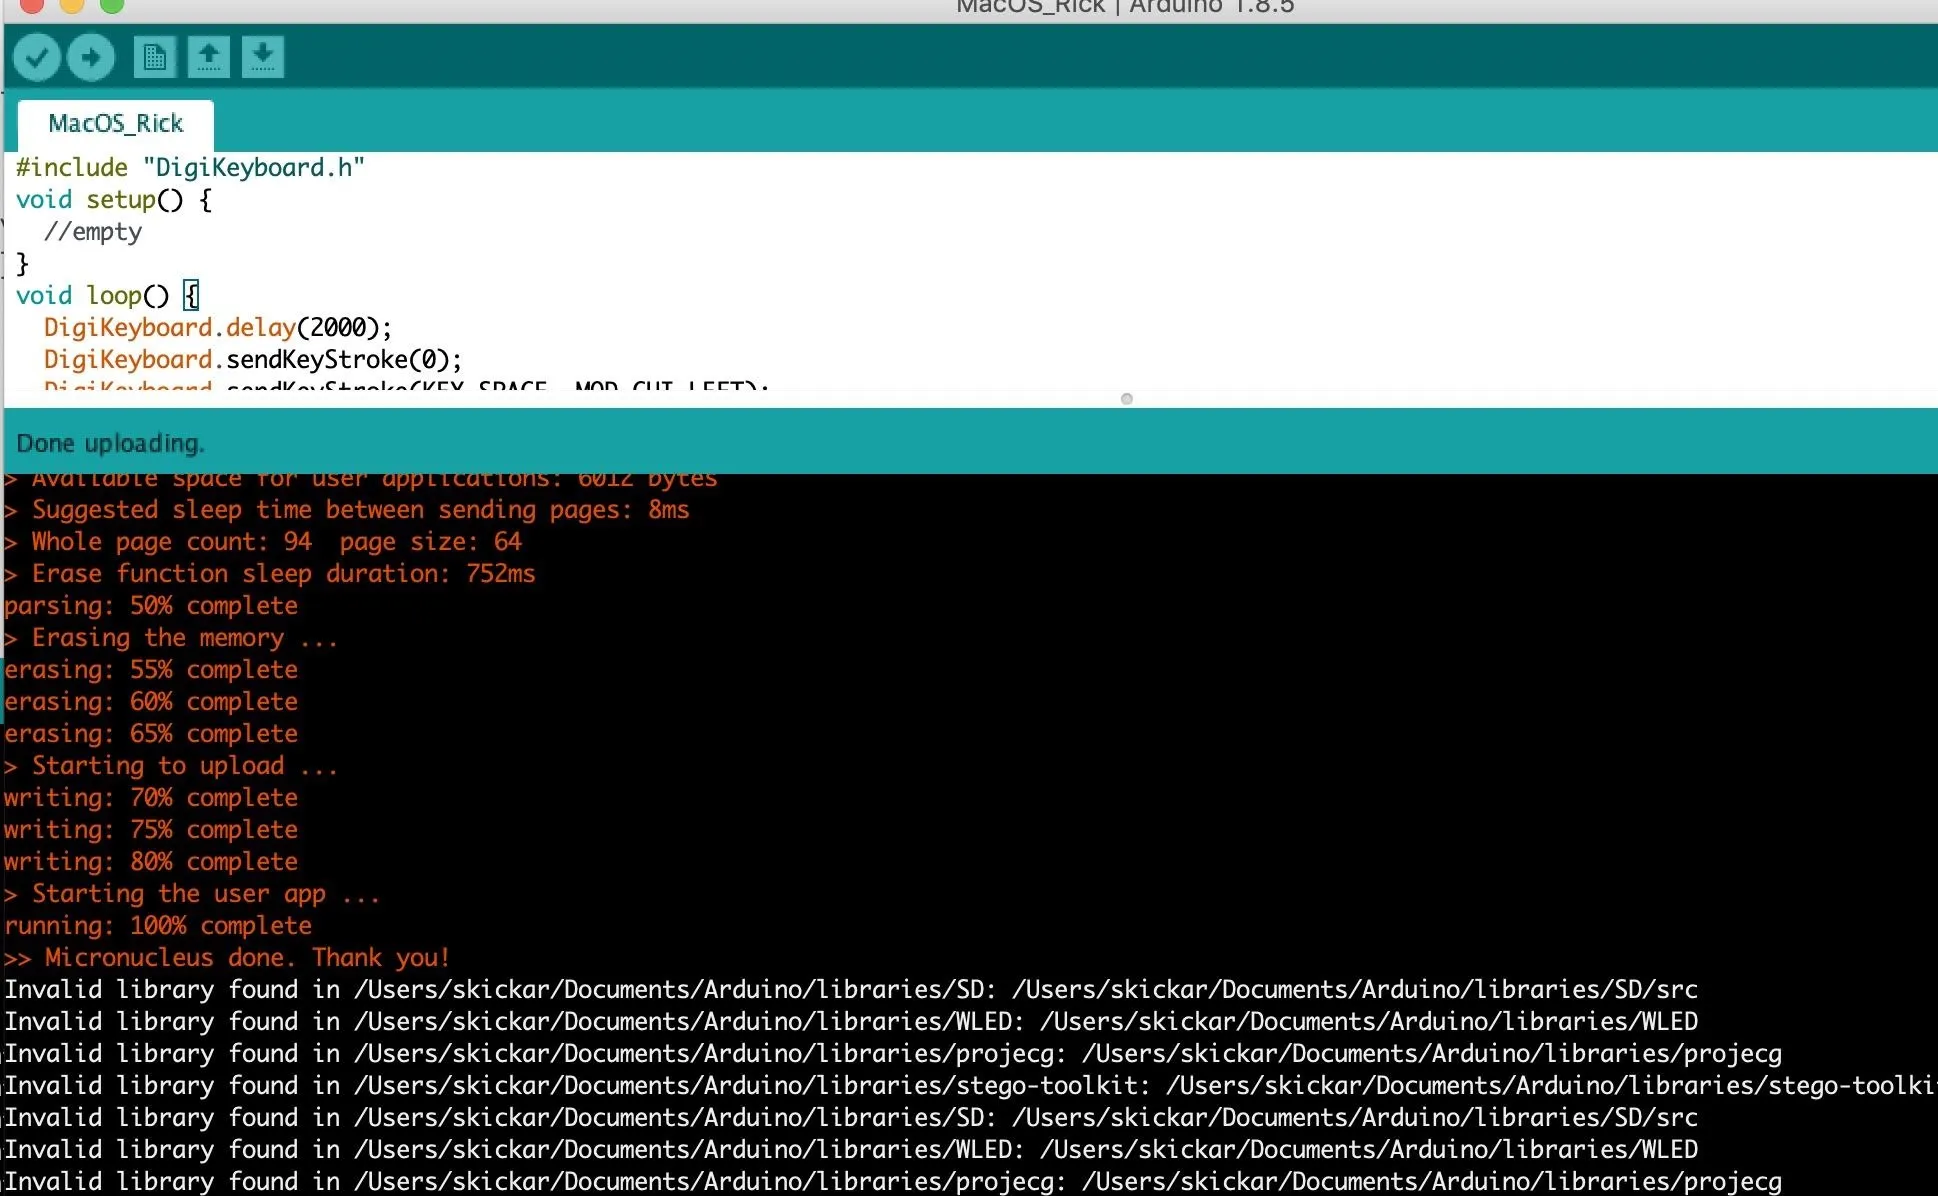Click the 'Done uploading.' status message
The image size is (1938, 1196).
tap(110, 443)
